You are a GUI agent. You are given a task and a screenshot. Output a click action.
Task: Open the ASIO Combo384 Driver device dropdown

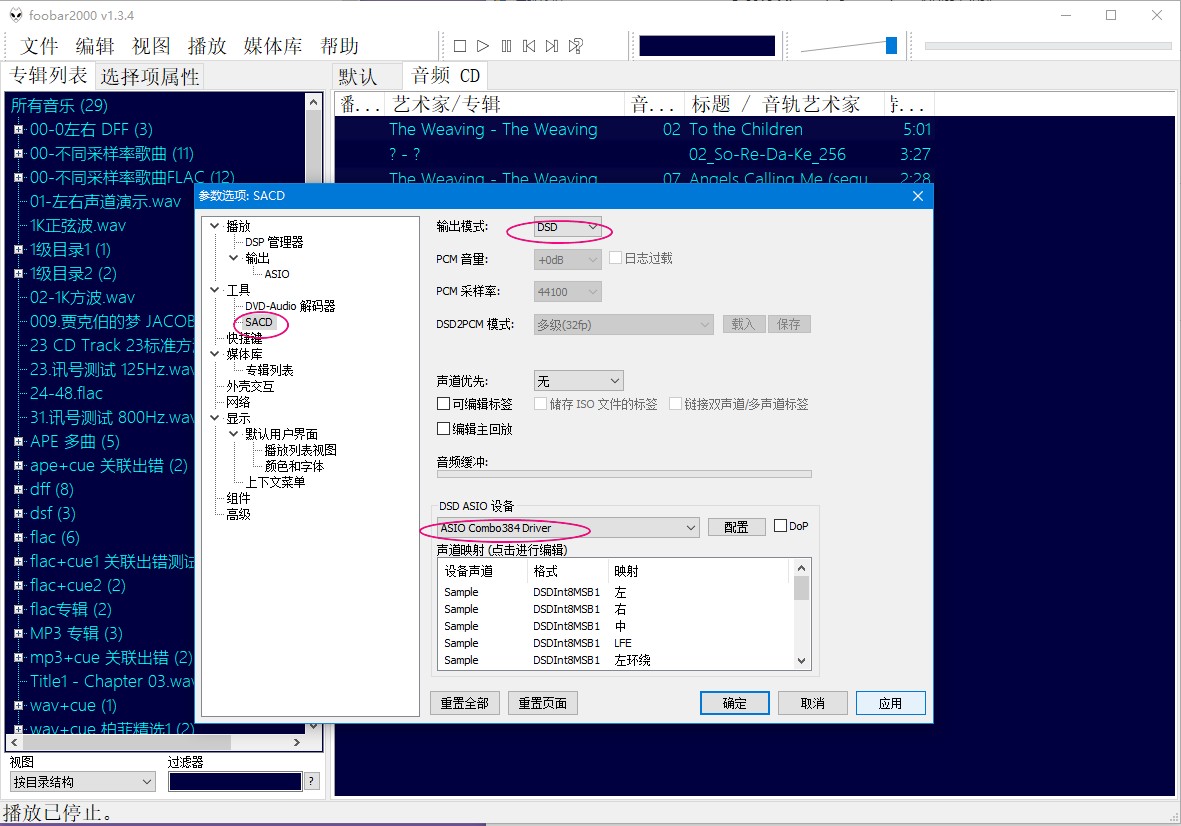(568, 528)
